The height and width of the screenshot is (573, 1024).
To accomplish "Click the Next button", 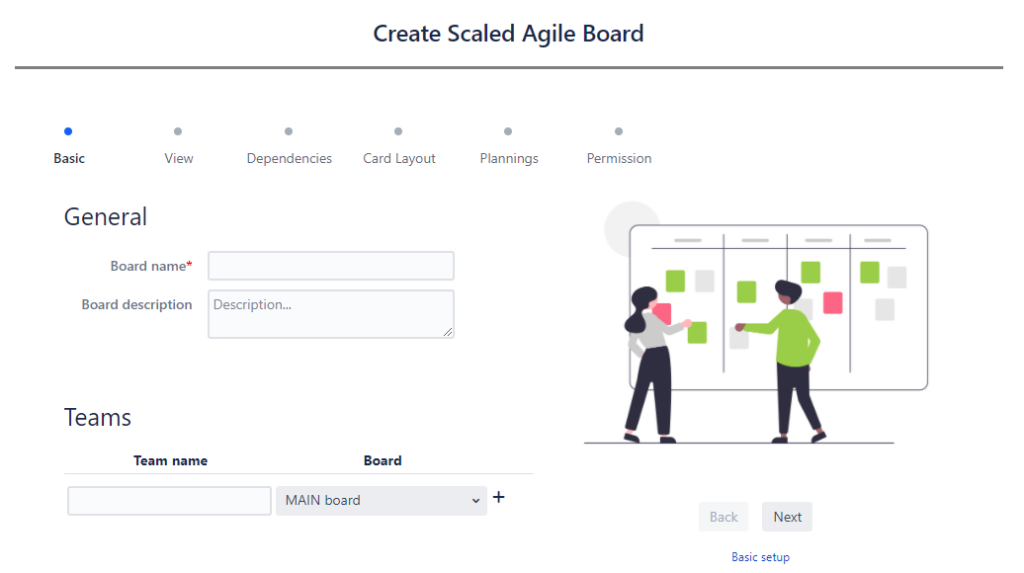I will [787, 517].
